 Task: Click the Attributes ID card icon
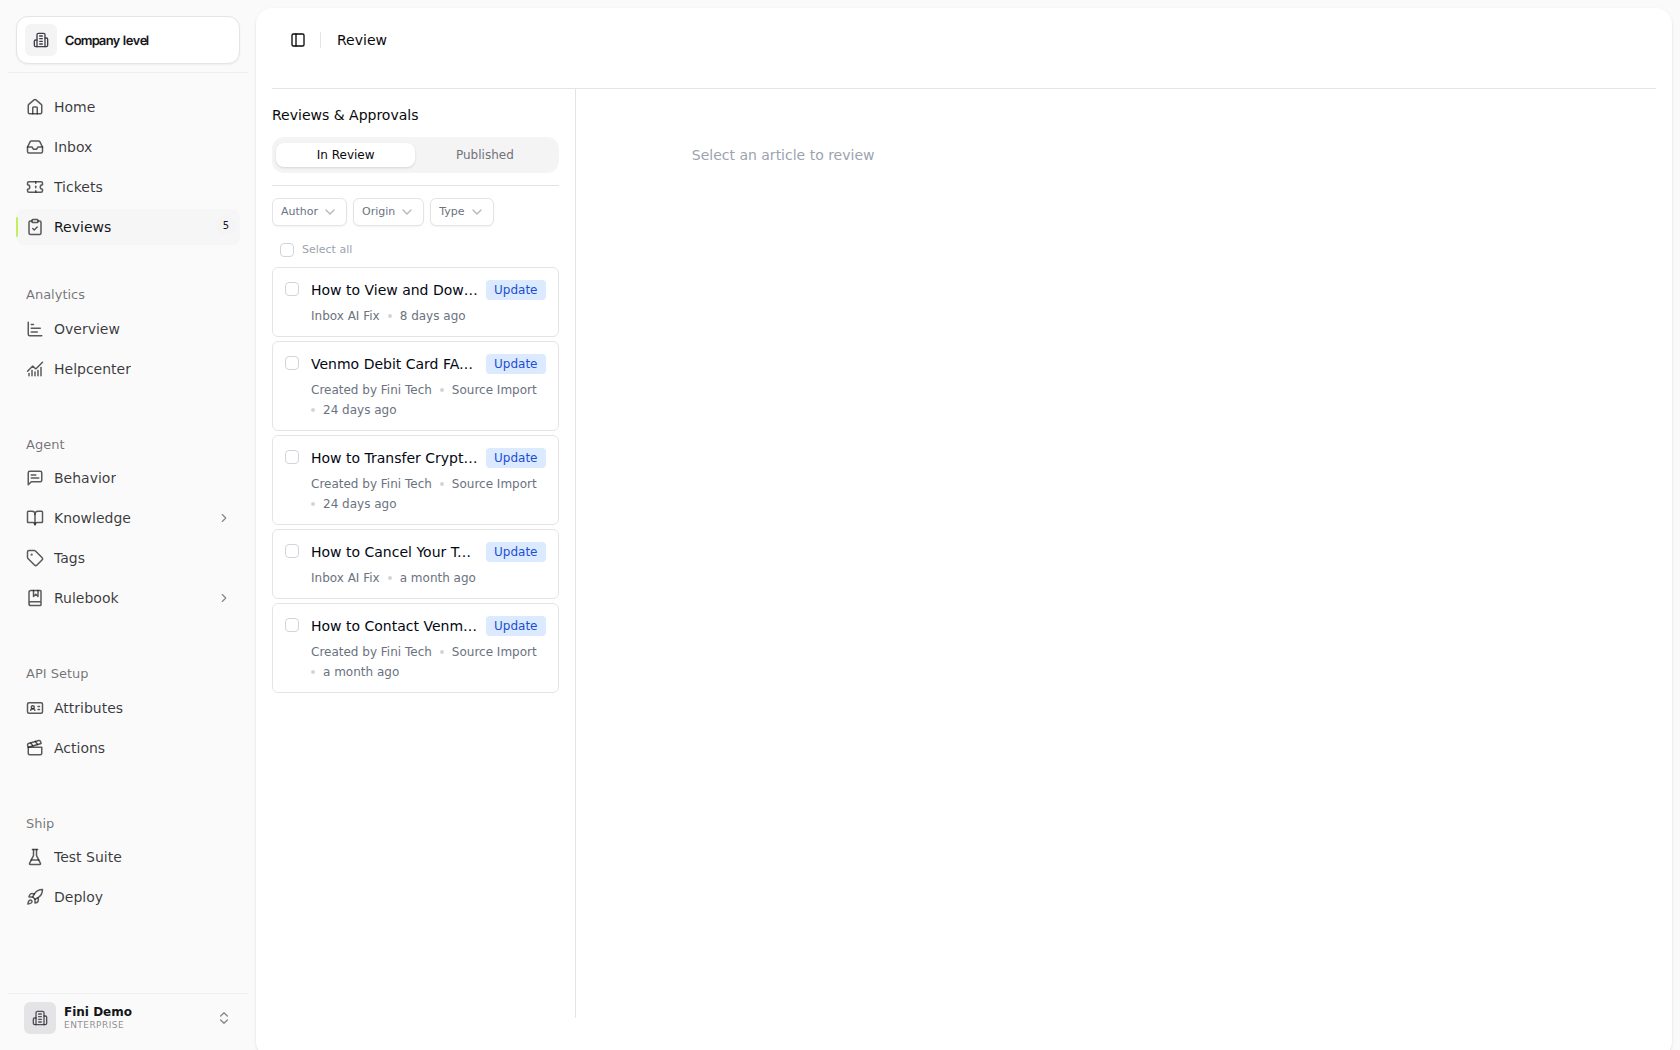click(x=35, y=708)
